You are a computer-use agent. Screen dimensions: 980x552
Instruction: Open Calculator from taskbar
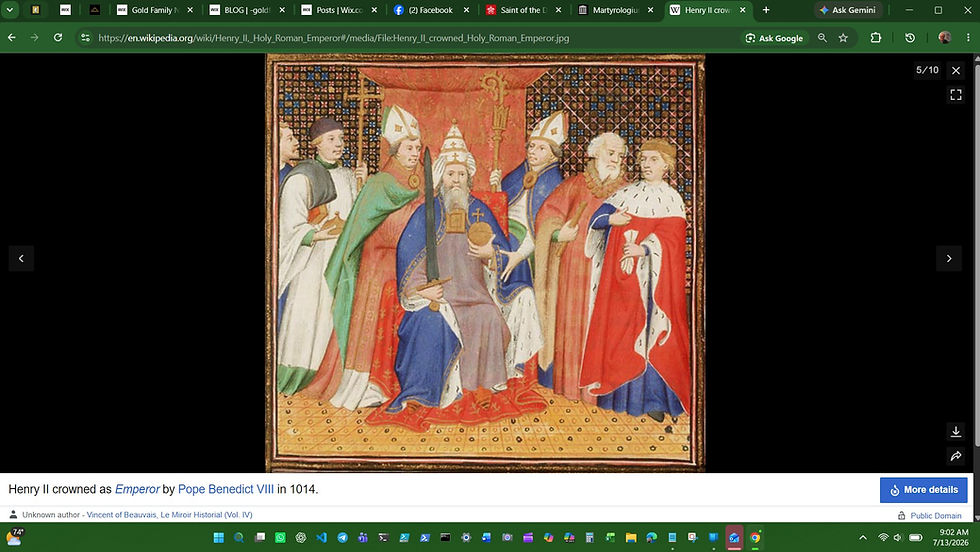click(589, 538)
